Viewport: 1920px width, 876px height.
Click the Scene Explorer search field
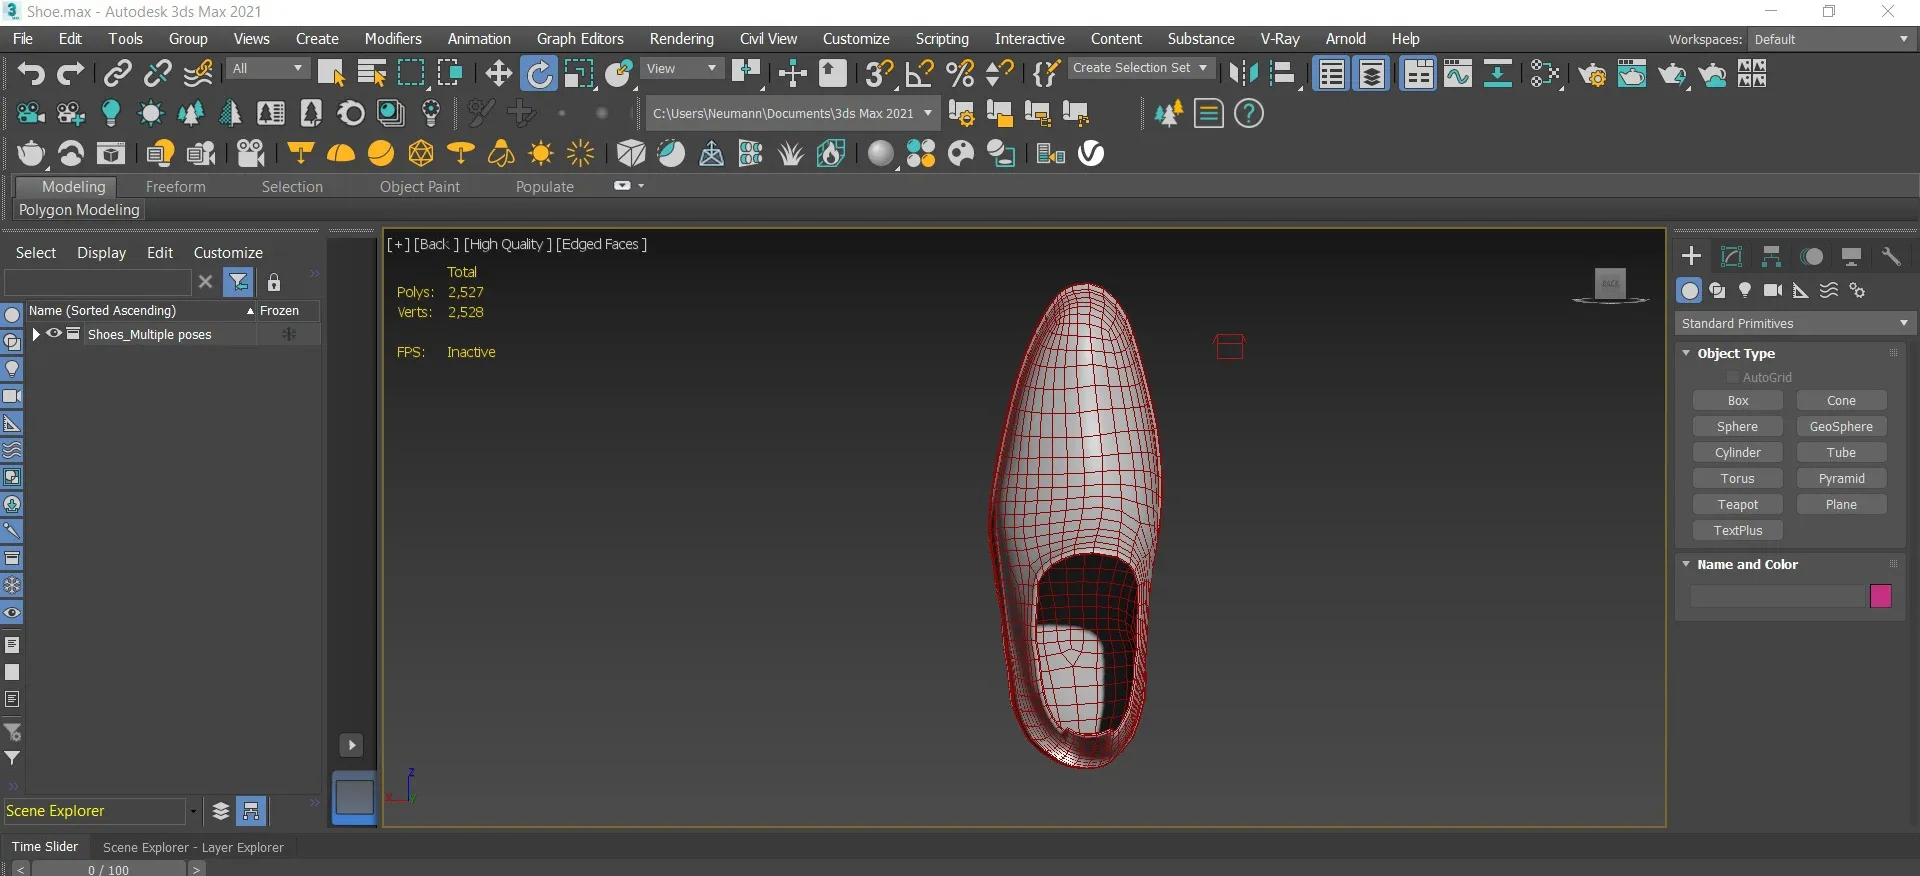[97, 282]
